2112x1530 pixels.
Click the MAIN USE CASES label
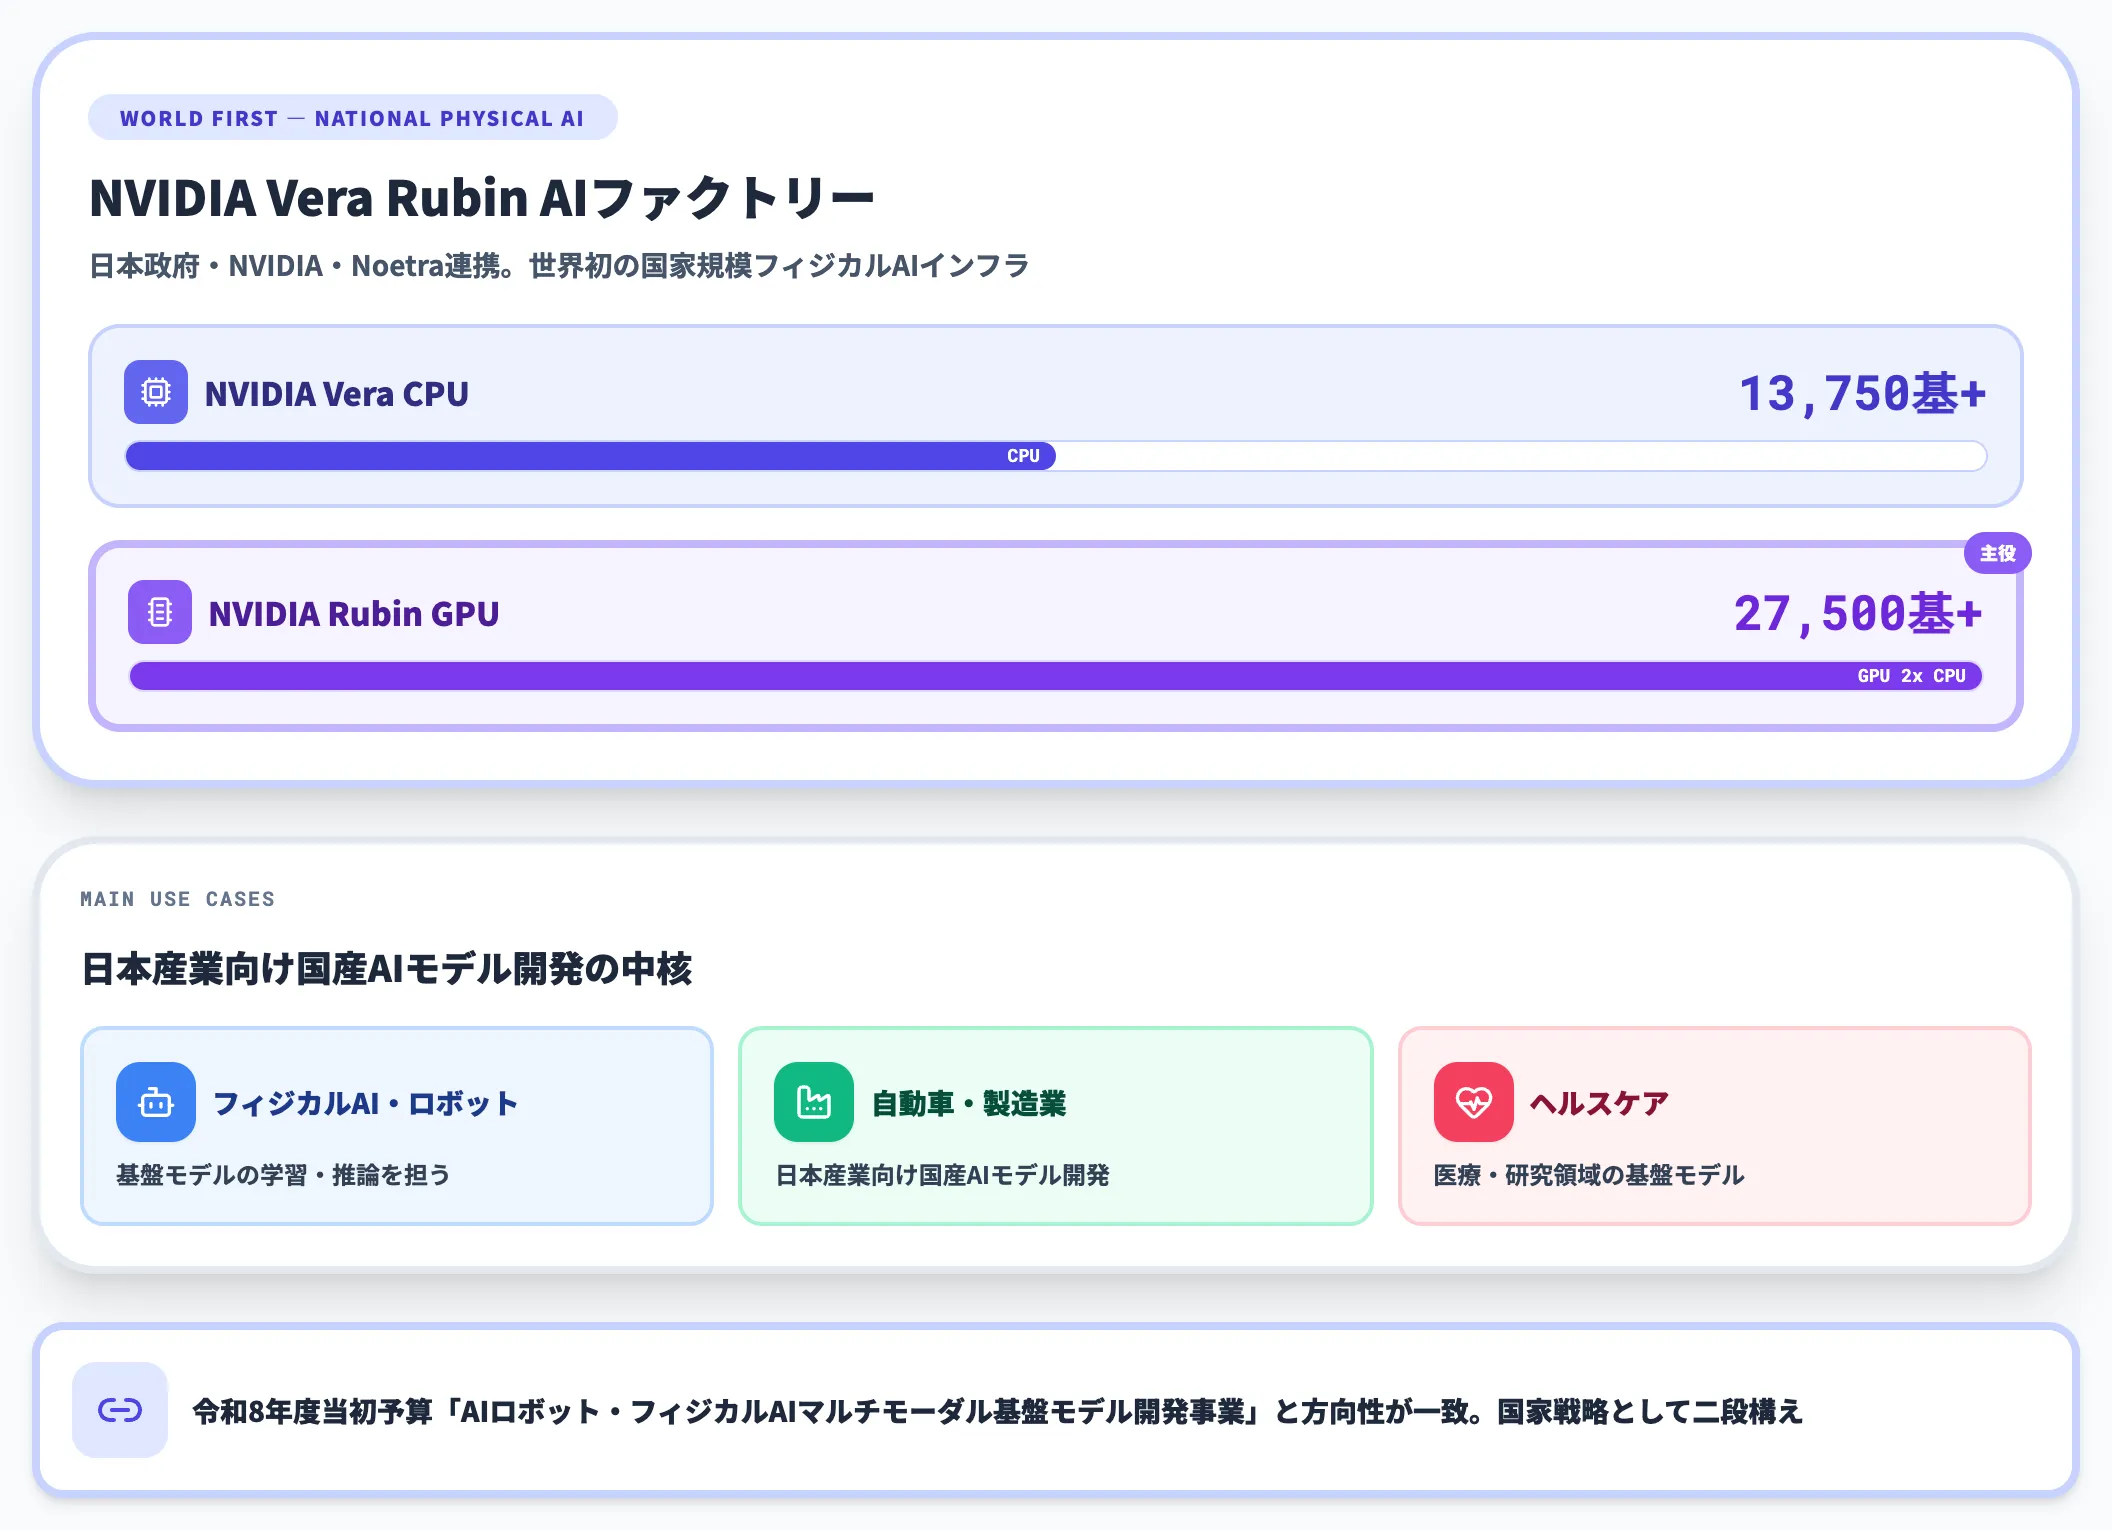pos(177,899)
